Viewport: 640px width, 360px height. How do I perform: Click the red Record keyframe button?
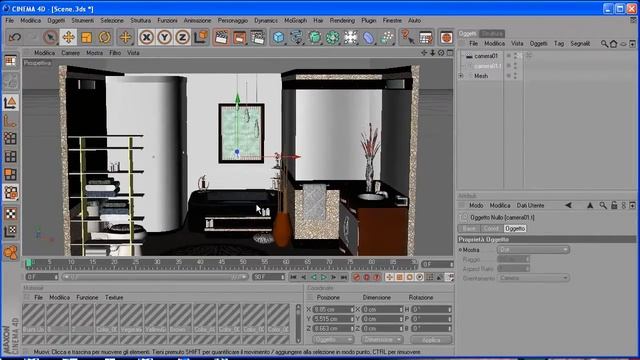[357, 277]
